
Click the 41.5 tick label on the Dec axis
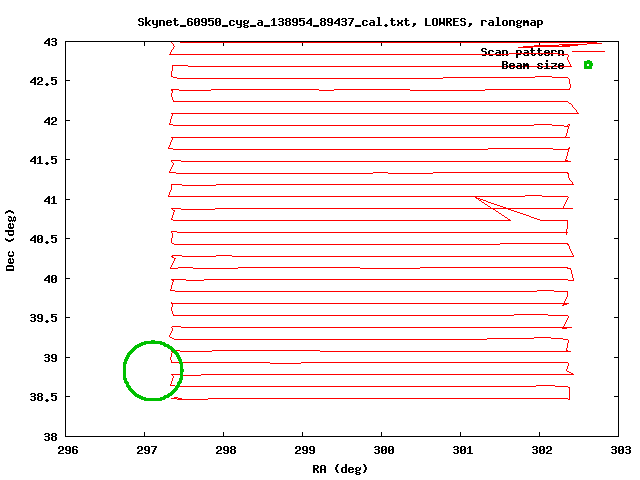pos(42,160)
